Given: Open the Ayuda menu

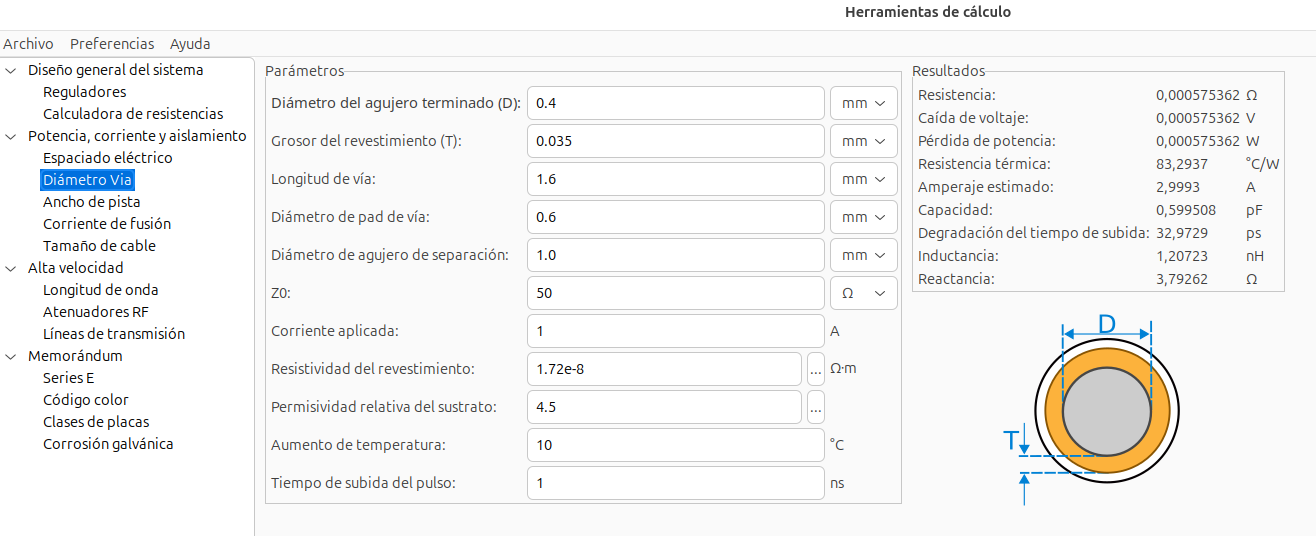Looking at the screenshot, I should click(x=190, y=44).
